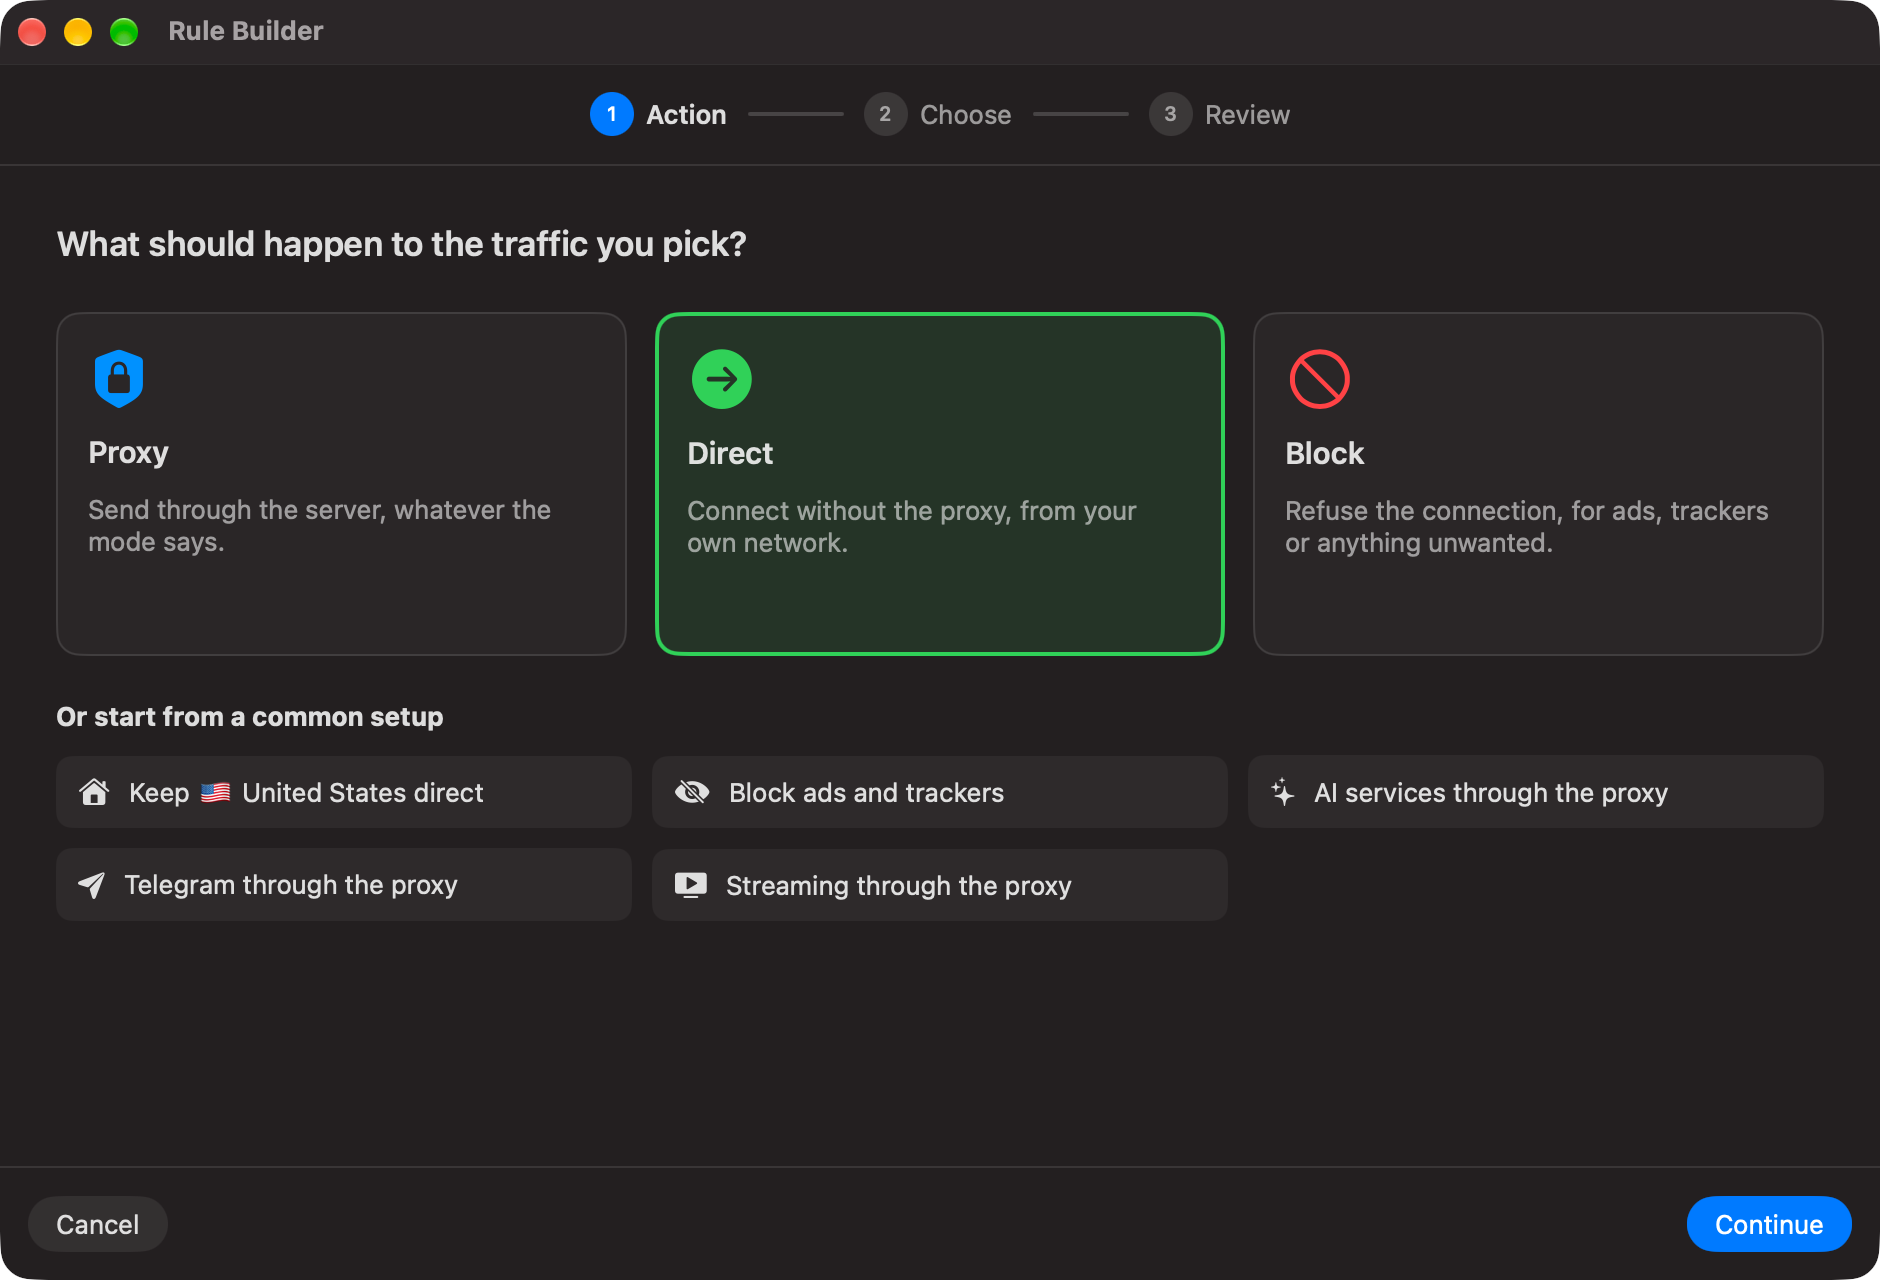1880x1280 pixels.
Task: Click the Cancel button
Action: click(98, 1224)
